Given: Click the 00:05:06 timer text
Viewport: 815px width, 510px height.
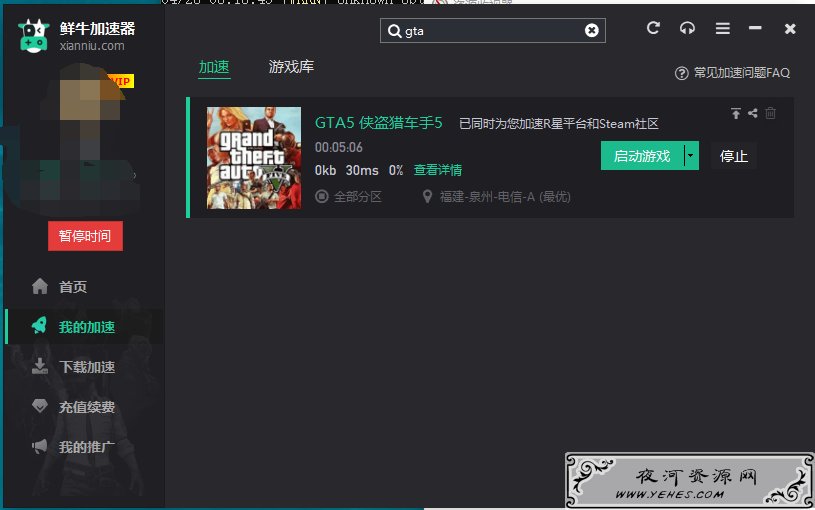Looking at the screenshot, I should tap(339, 148).
